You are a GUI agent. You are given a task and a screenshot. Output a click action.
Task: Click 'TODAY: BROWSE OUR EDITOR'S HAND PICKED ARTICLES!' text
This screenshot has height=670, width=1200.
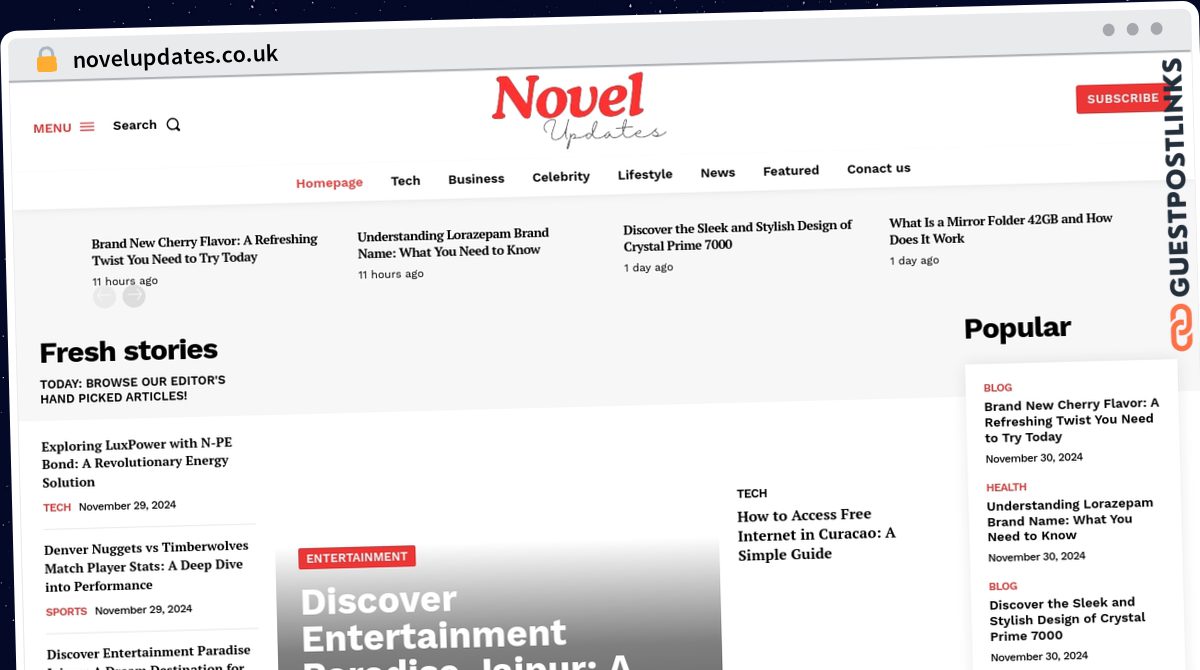coord(133,389)
